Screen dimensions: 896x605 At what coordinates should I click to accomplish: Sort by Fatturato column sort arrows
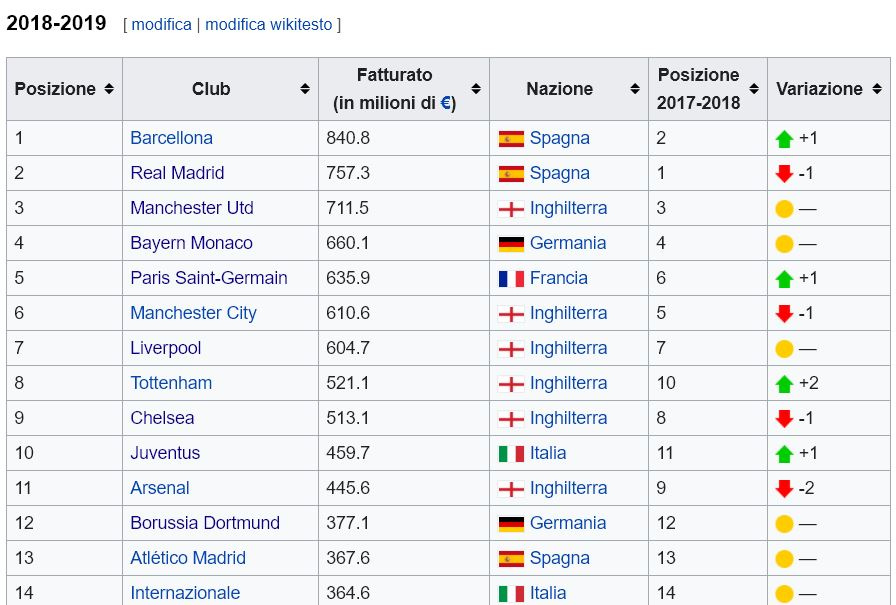[475, 89]
